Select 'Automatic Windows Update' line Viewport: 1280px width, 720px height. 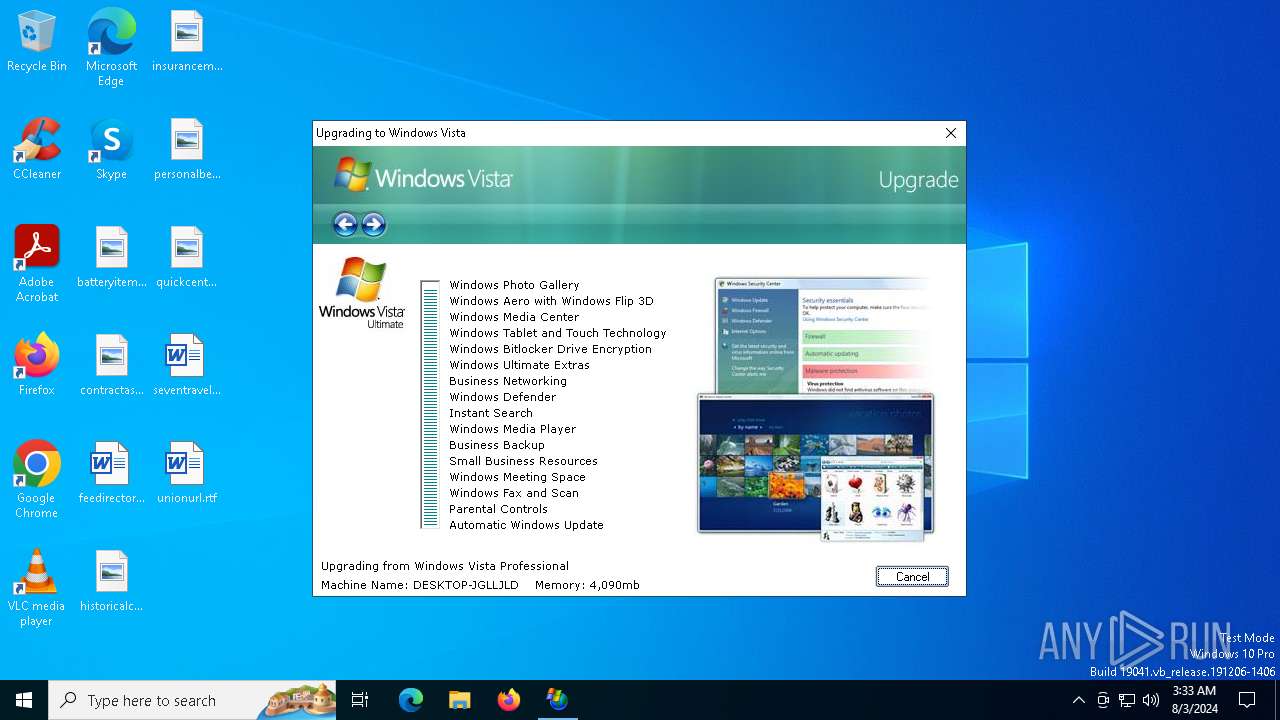point(526,525)
